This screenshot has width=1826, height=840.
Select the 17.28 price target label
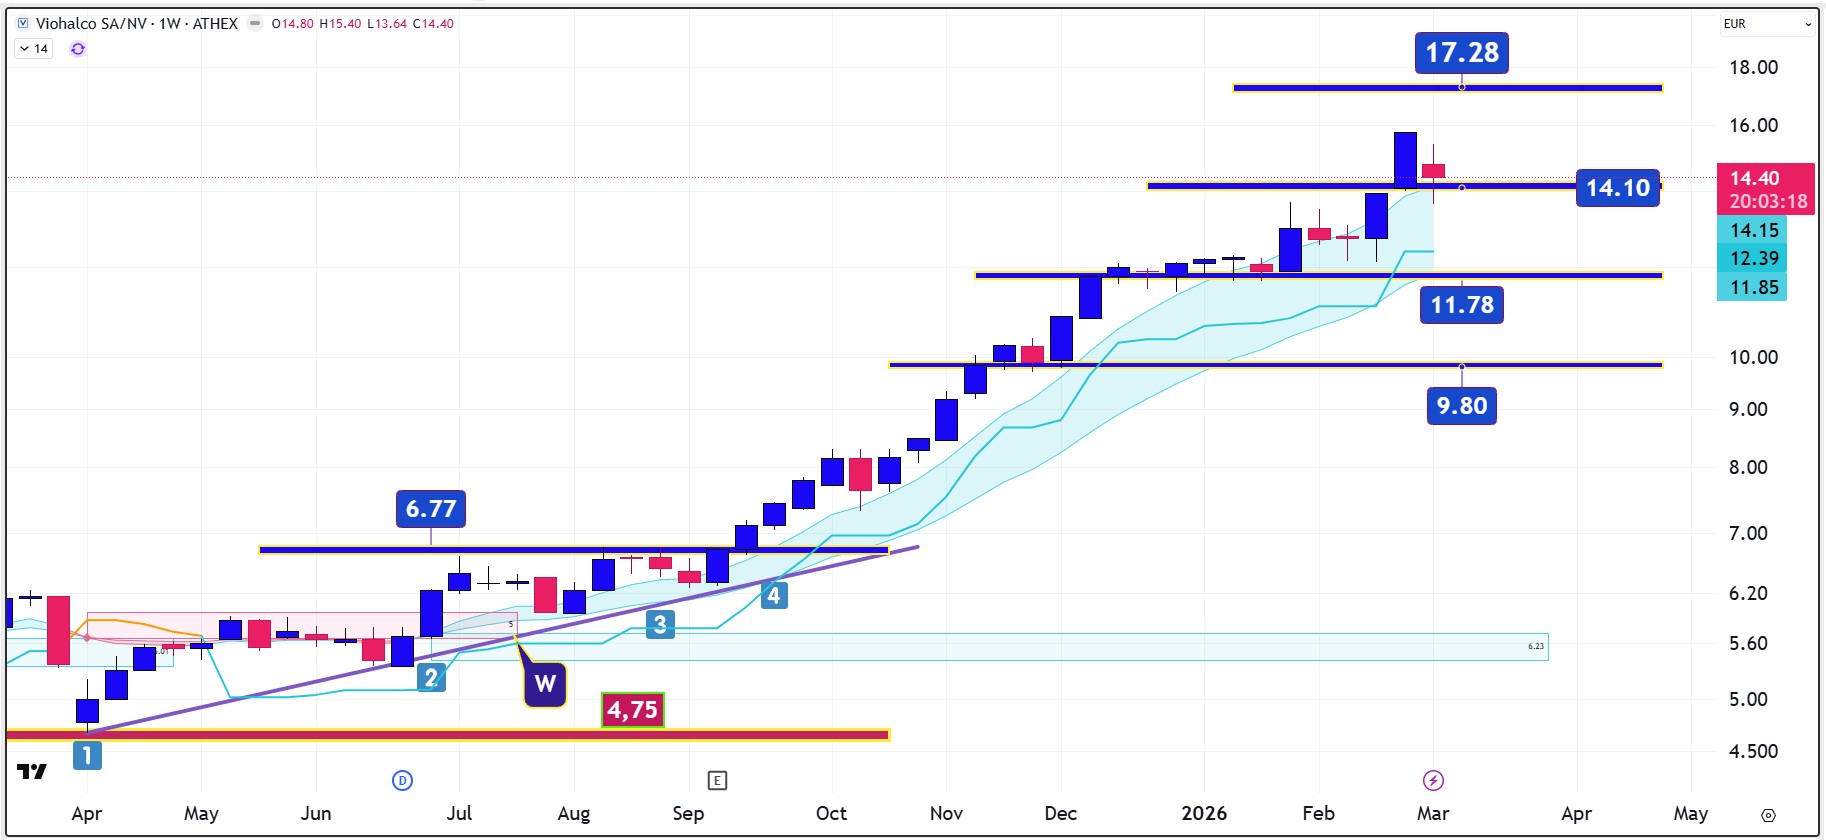click(1461, 53)
